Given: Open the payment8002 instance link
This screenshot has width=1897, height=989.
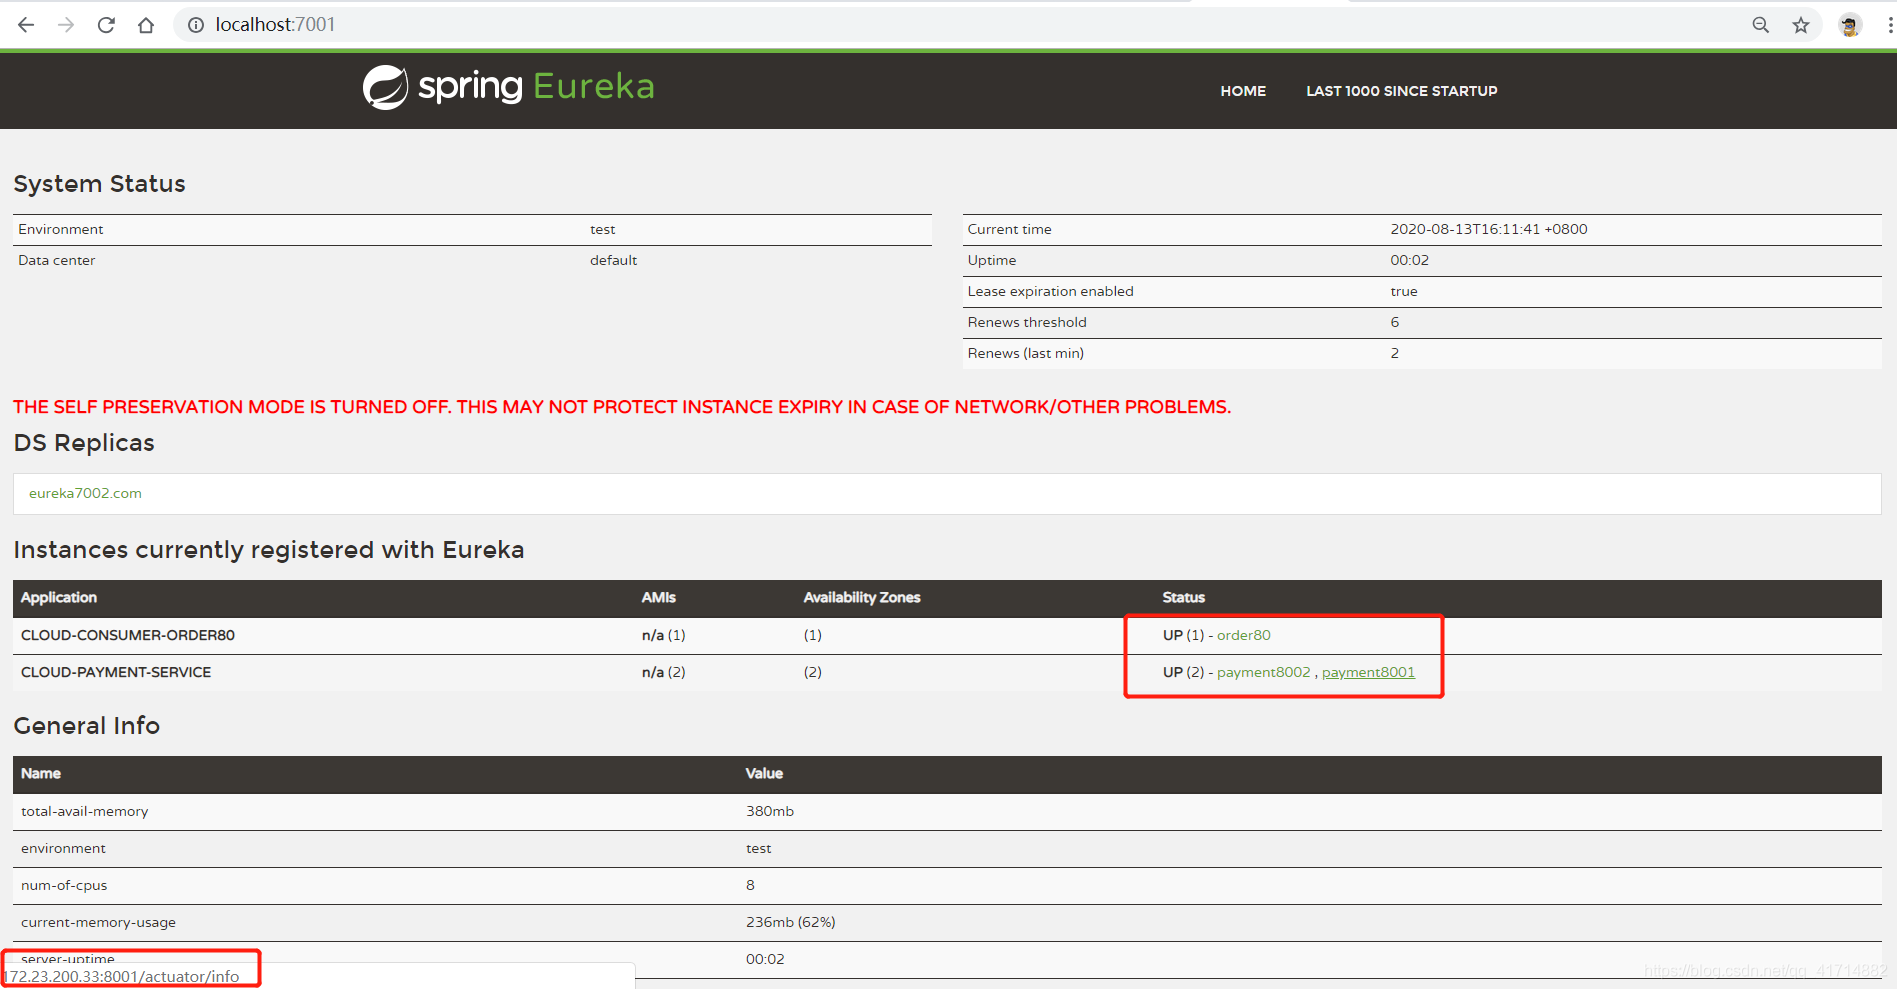Looking at the screenshot, I should pyautogui.click(x=1263, y=672).
